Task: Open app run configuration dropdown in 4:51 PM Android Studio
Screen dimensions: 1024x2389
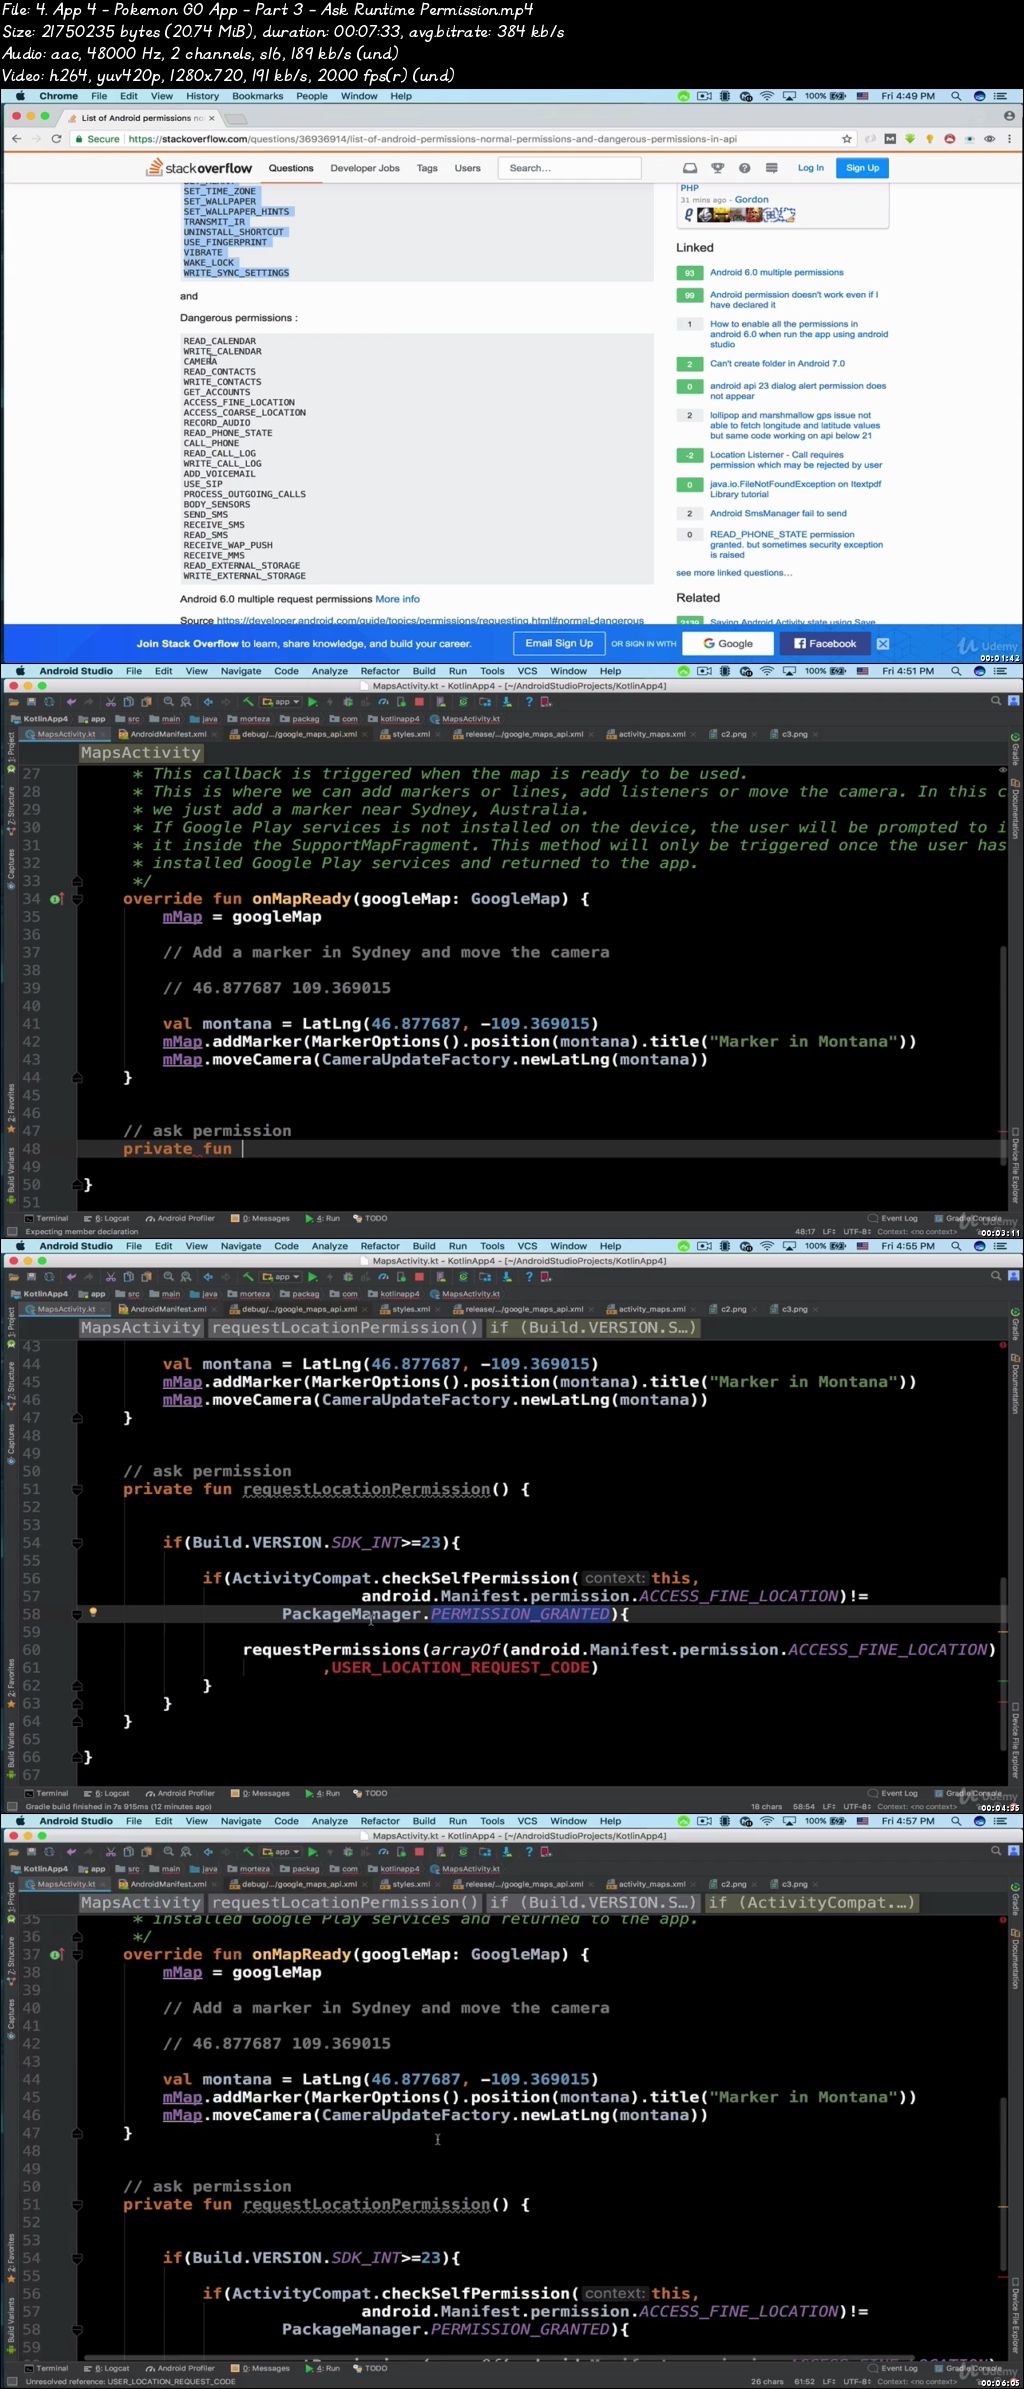Action: point(282,702)
